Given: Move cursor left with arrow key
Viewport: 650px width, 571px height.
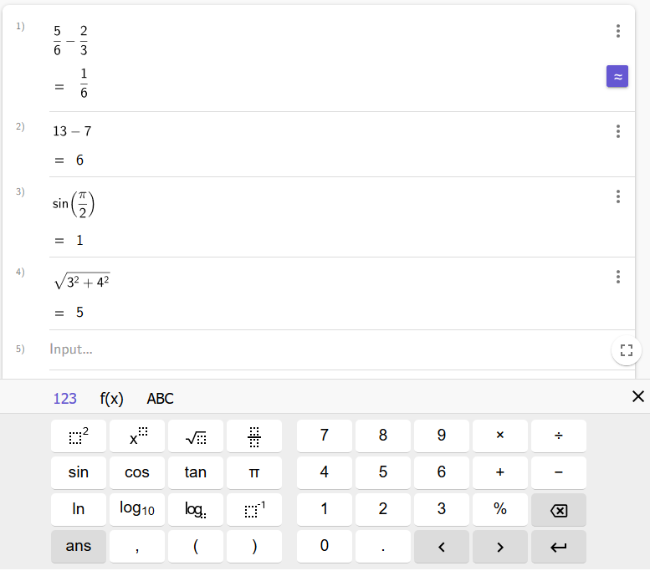Looking at the screenshot, I should [441, 546].
